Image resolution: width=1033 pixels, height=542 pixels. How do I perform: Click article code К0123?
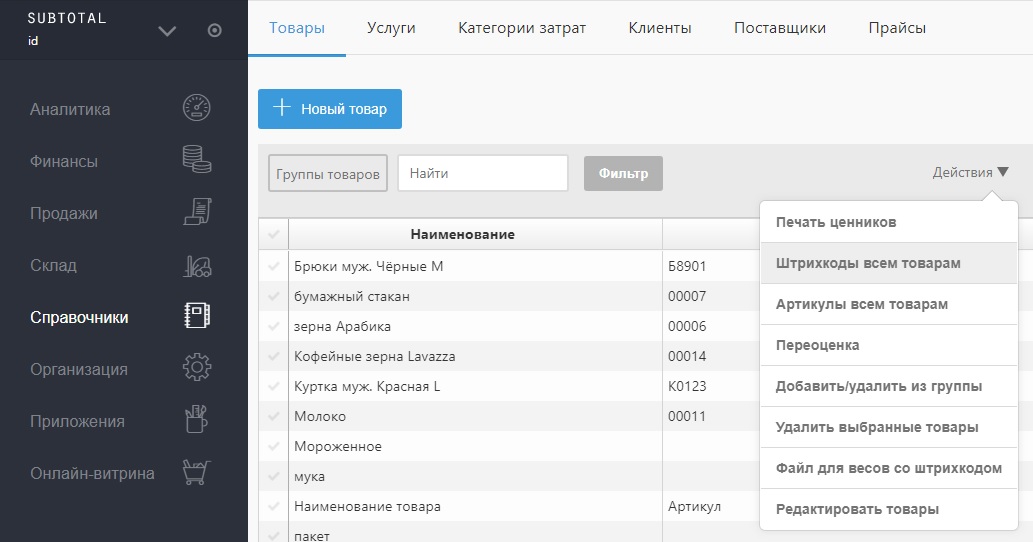click(687, 387)
